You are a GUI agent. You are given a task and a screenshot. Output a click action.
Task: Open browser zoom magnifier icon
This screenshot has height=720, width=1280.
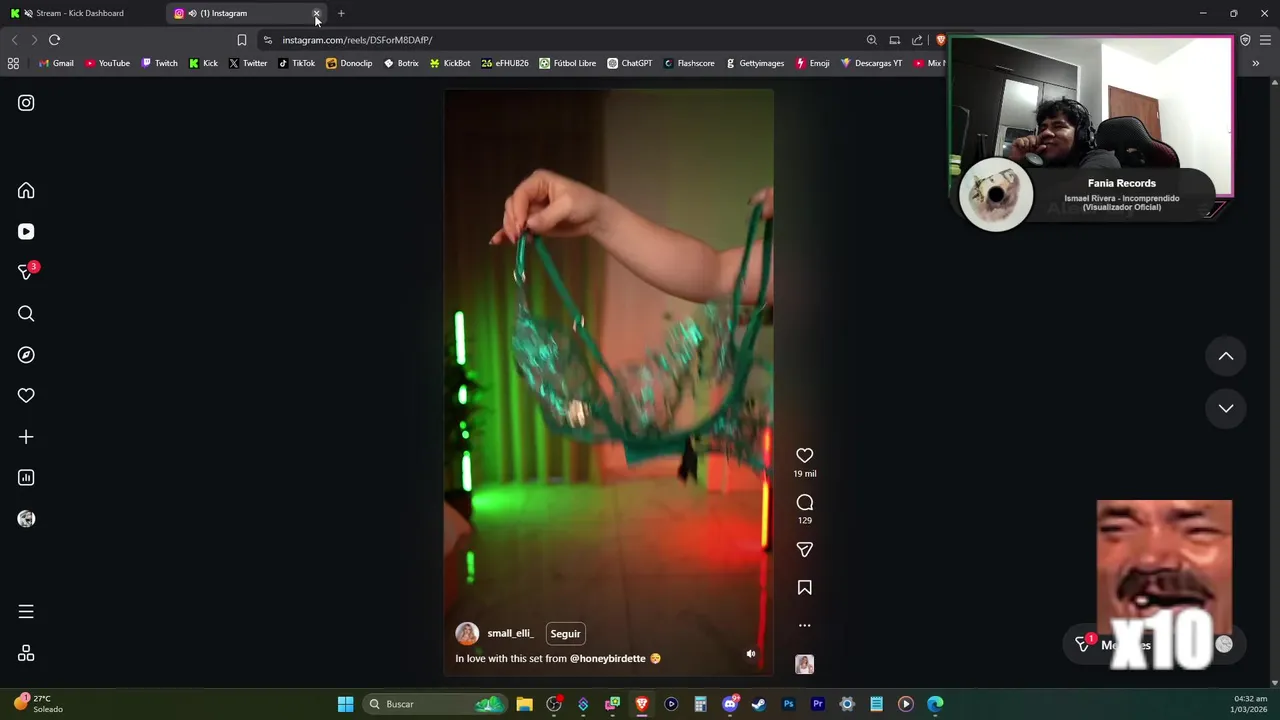pyautogui.click(x=872, y=40)
